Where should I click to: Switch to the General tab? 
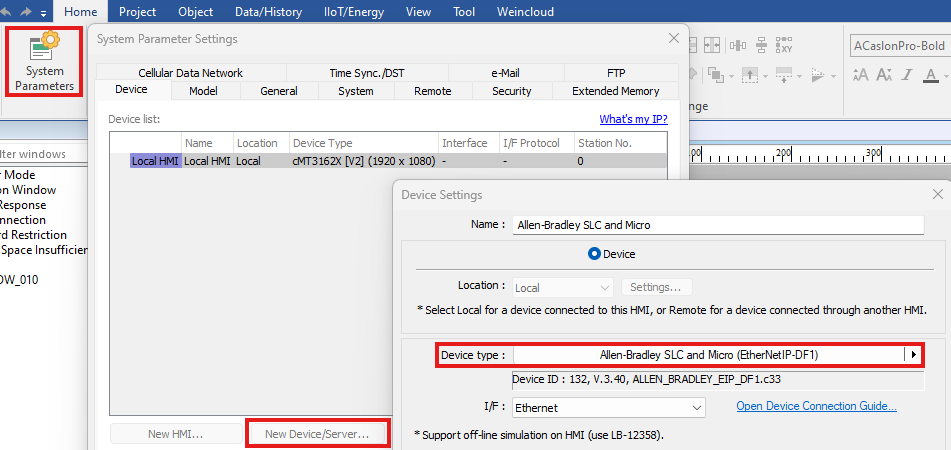[279, 91]
